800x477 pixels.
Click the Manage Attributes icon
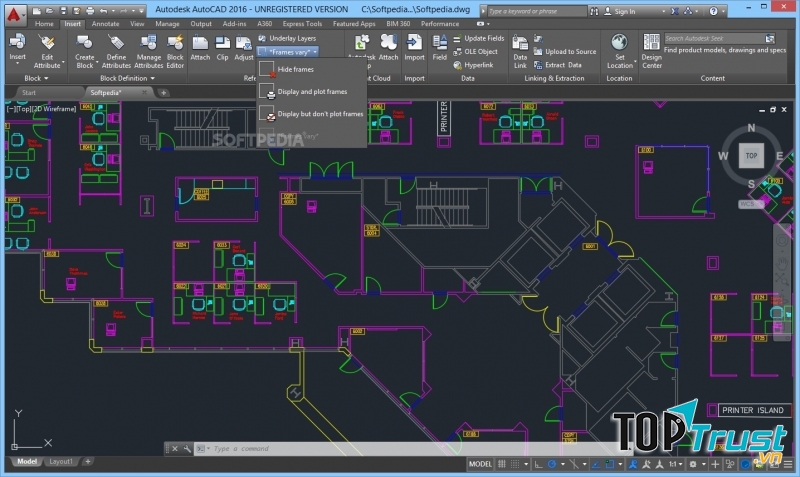148,43
